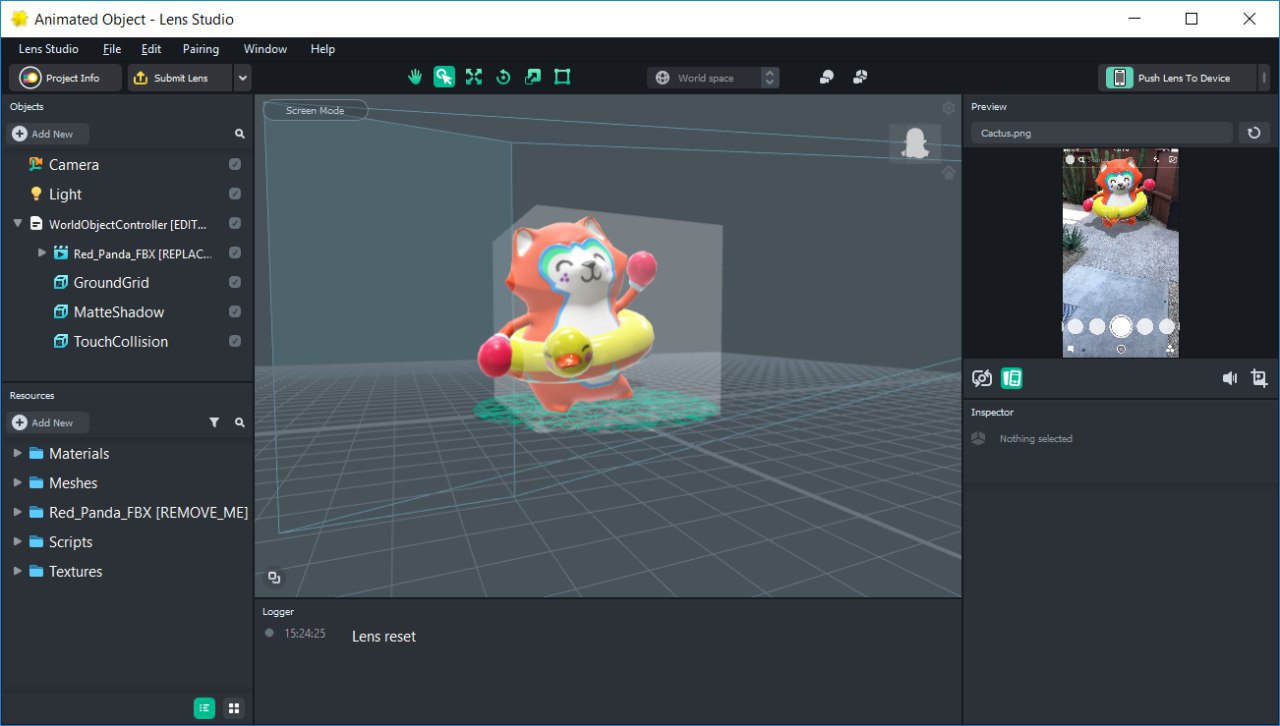This screenshot has height=726, width=1280.
Task: Switch Resources to grid view
Action: coord(234,708)
